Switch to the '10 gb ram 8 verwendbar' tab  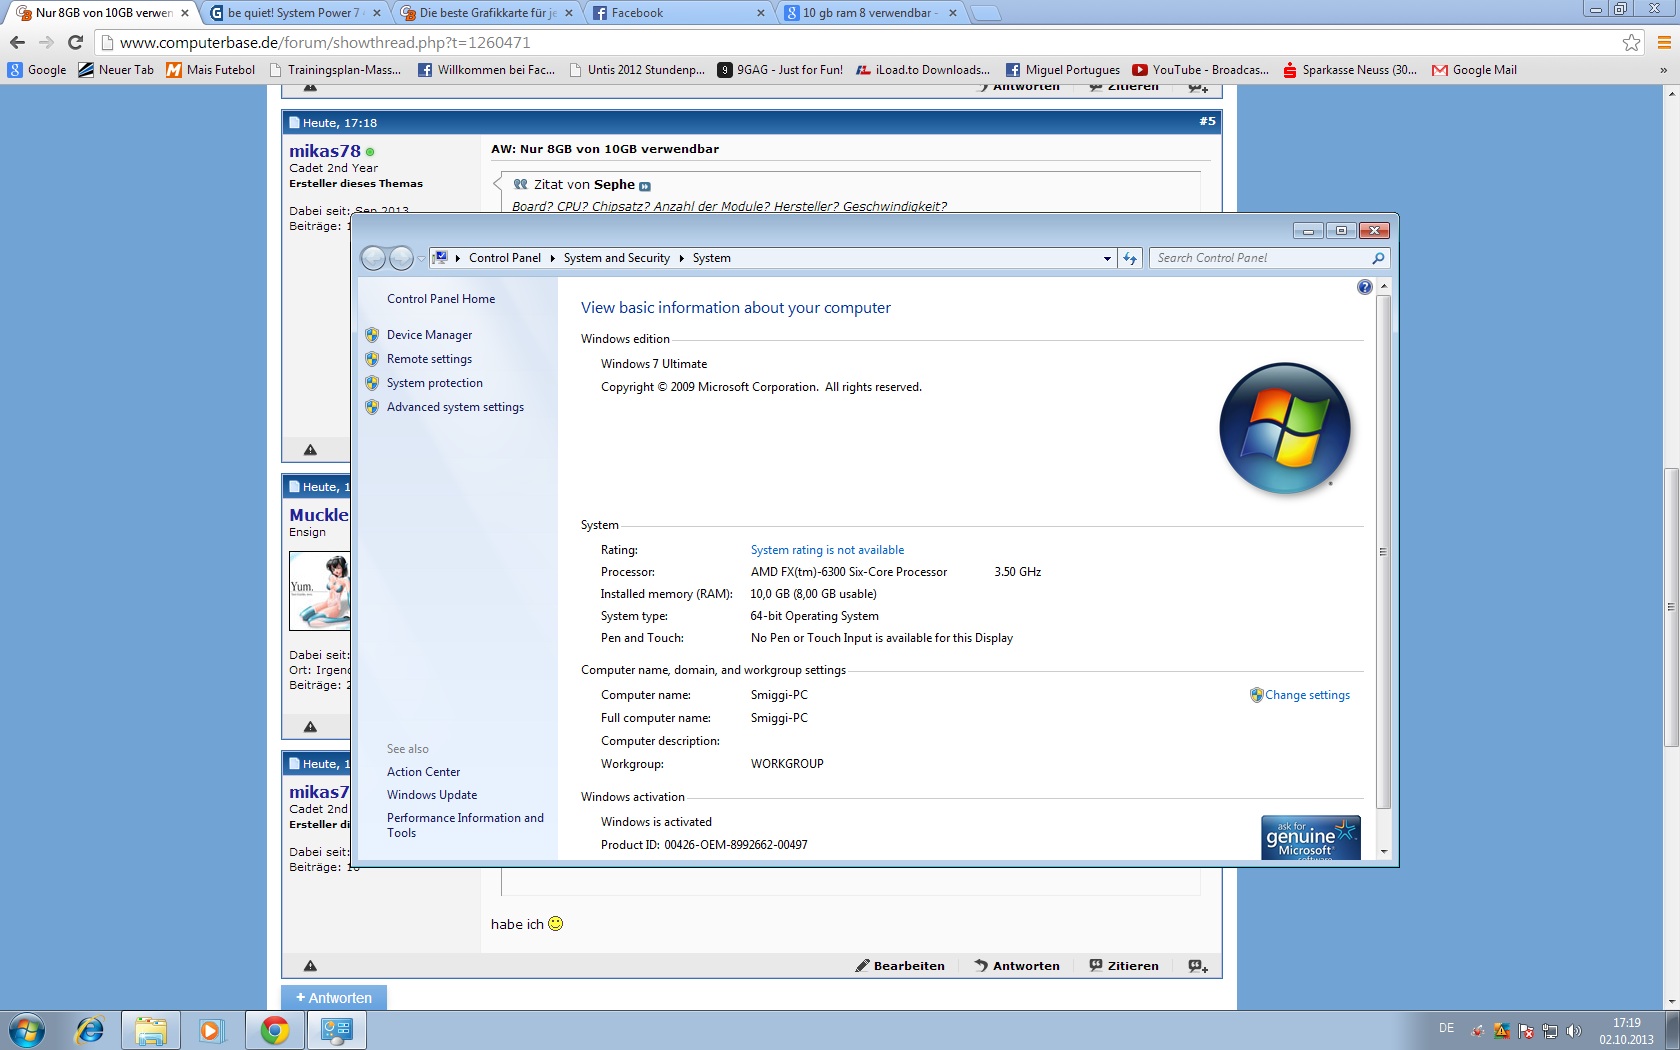871,13
